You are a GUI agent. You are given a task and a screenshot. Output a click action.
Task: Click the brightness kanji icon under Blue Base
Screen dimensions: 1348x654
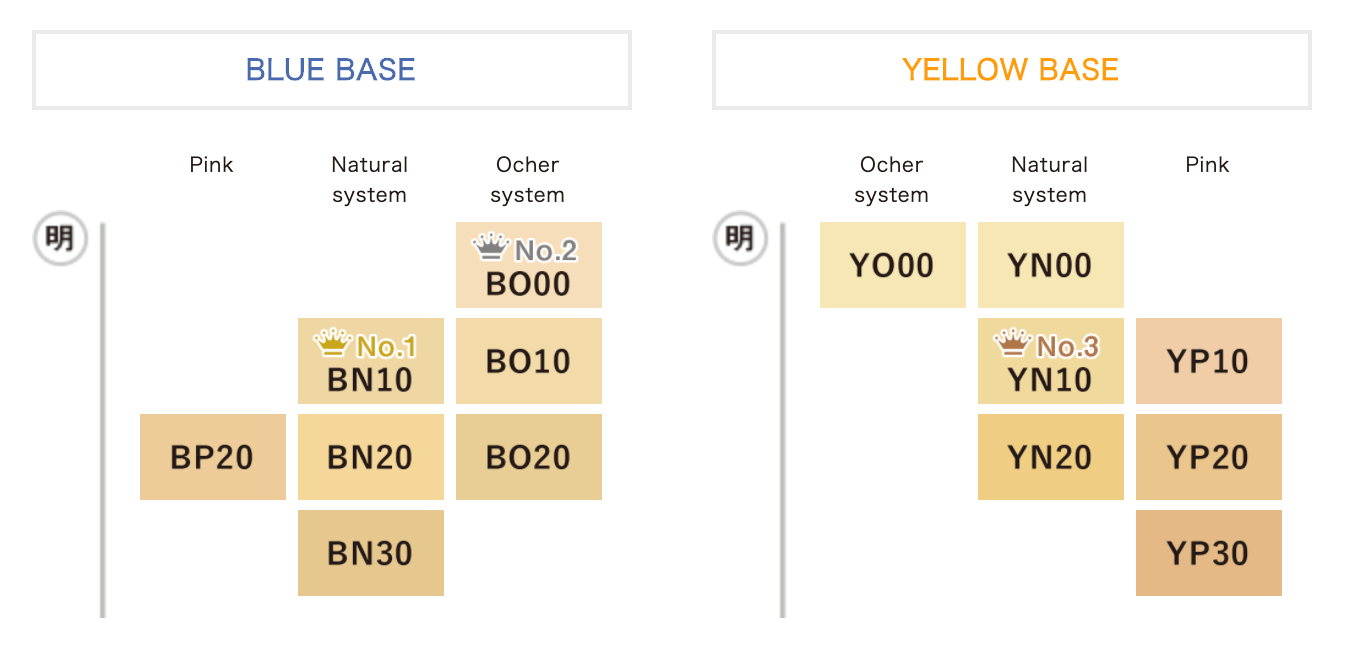point(61,239)
